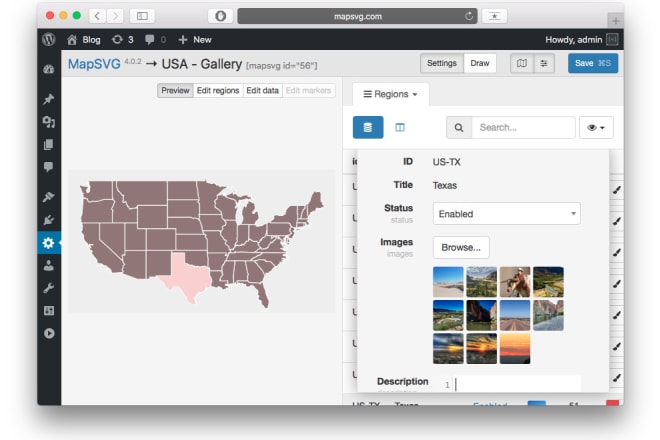Reload page using address bar refresh icon
The image size is (660, 440).
(468, 16)
